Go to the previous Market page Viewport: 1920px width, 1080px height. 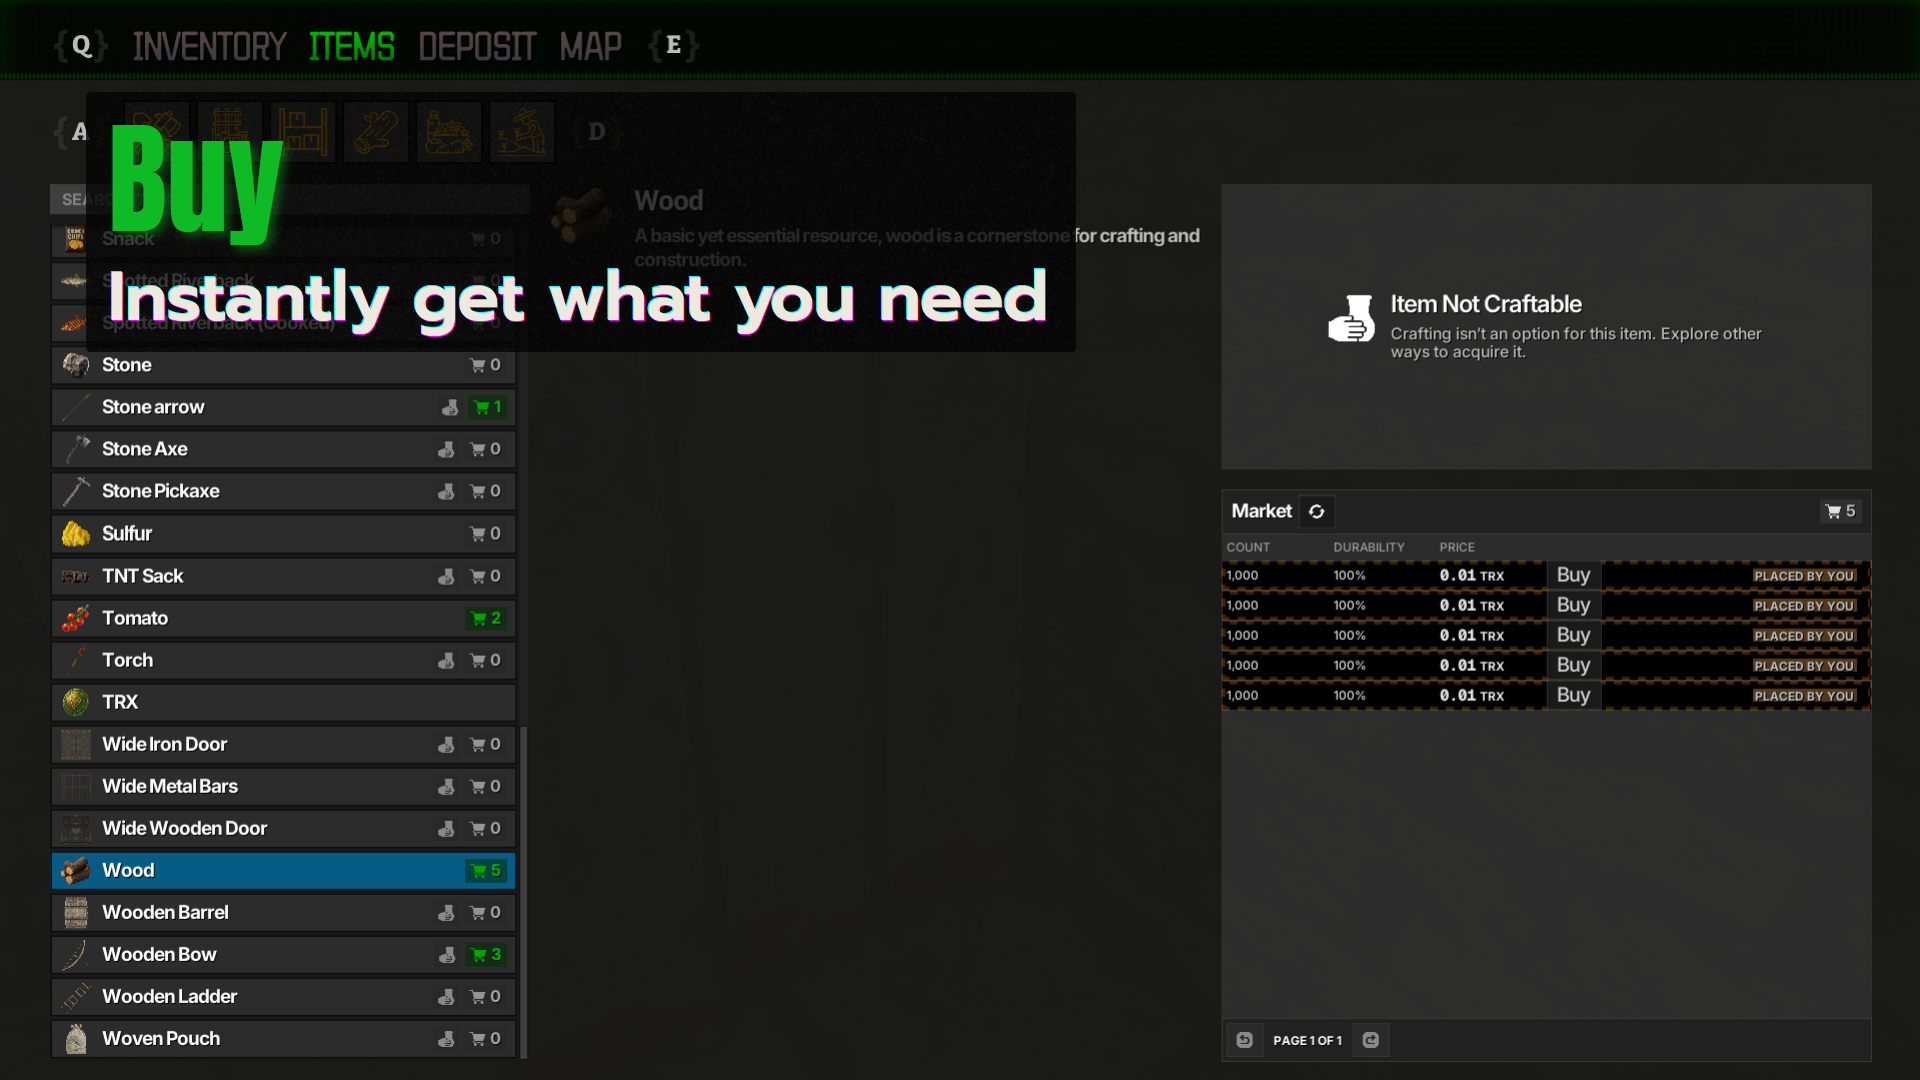(x=1245, y=1040)
